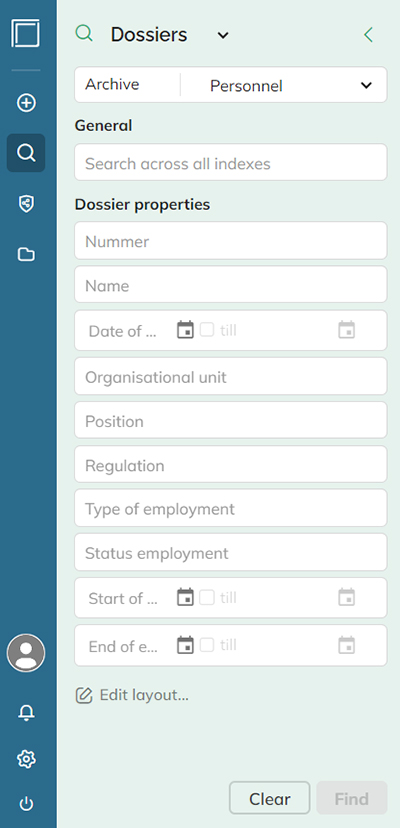Enable the till checkbox for Start of
400x828 pixels.
[207, 598]
